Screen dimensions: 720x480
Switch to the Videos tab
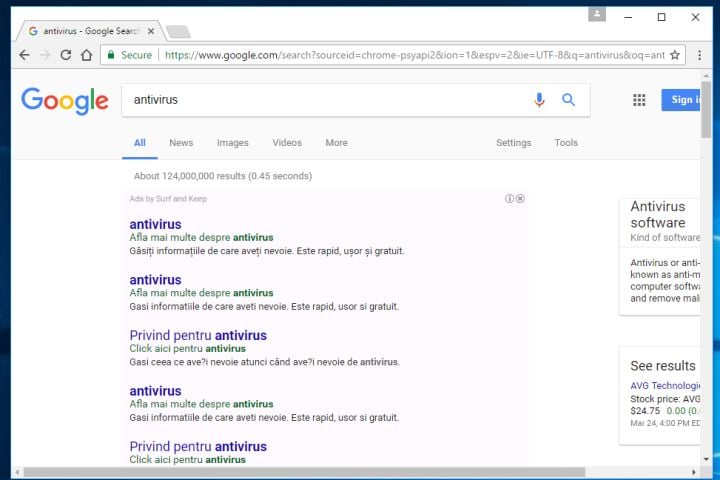pyautogui.click(x=287, y=143)
